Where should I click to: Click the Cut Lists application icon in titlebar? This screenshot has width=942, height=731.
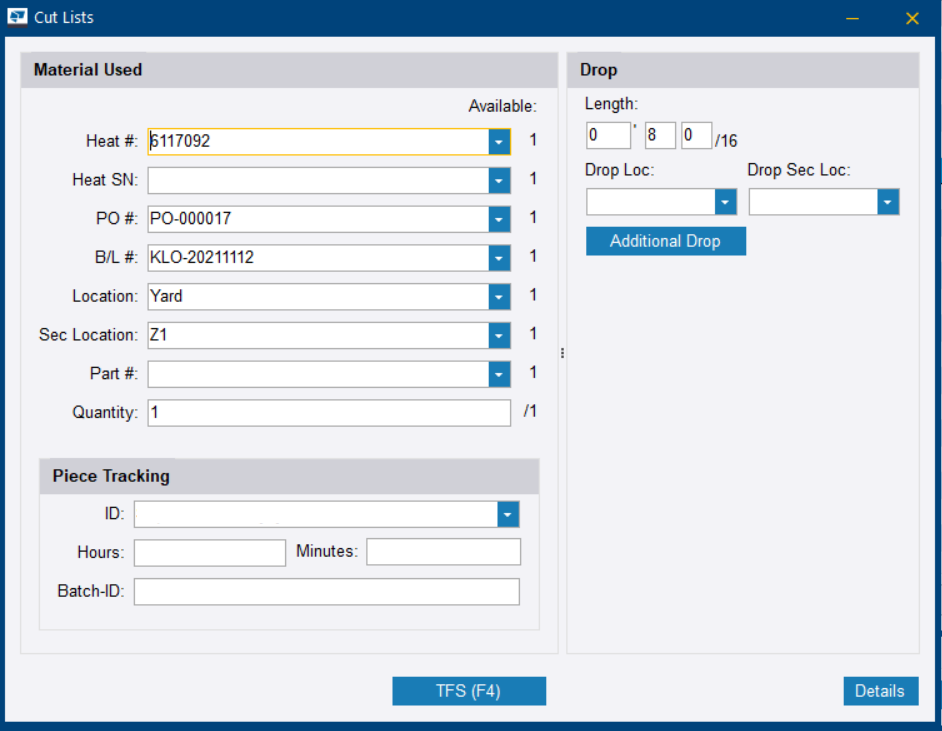tap(15, 16)
